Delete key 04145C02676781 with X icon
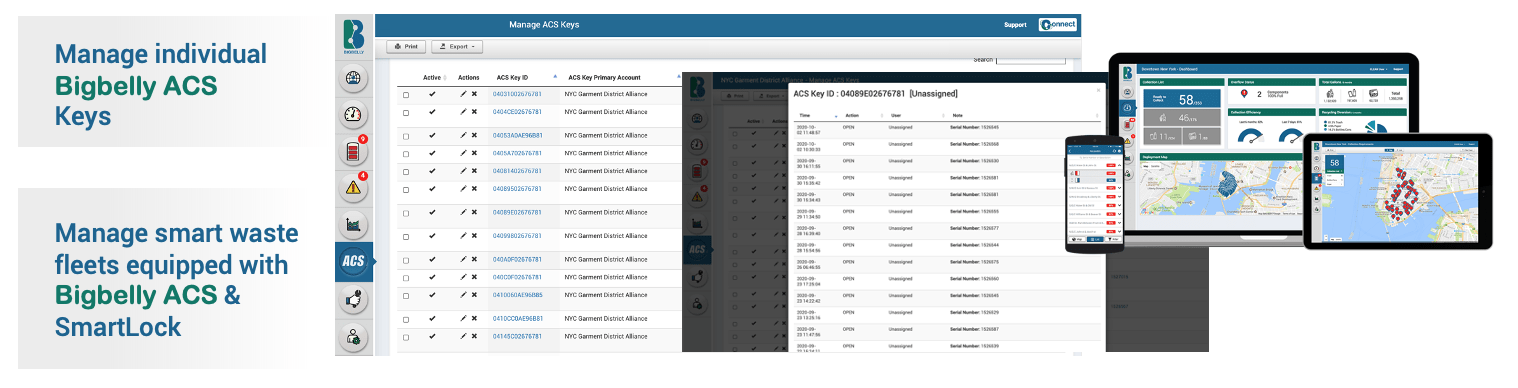 [474, 336]
